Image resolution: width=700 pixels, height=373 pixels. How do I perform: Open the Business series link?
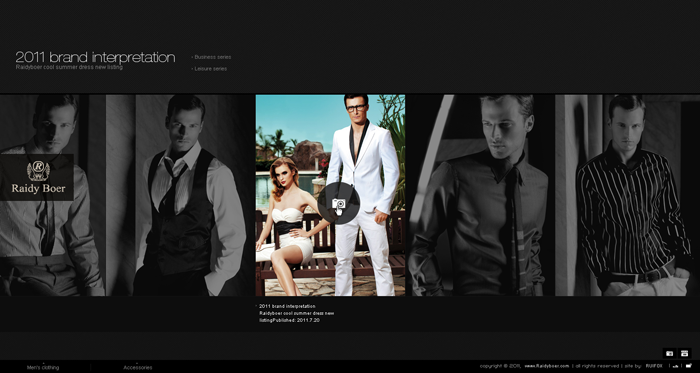[x=211, y=57]
